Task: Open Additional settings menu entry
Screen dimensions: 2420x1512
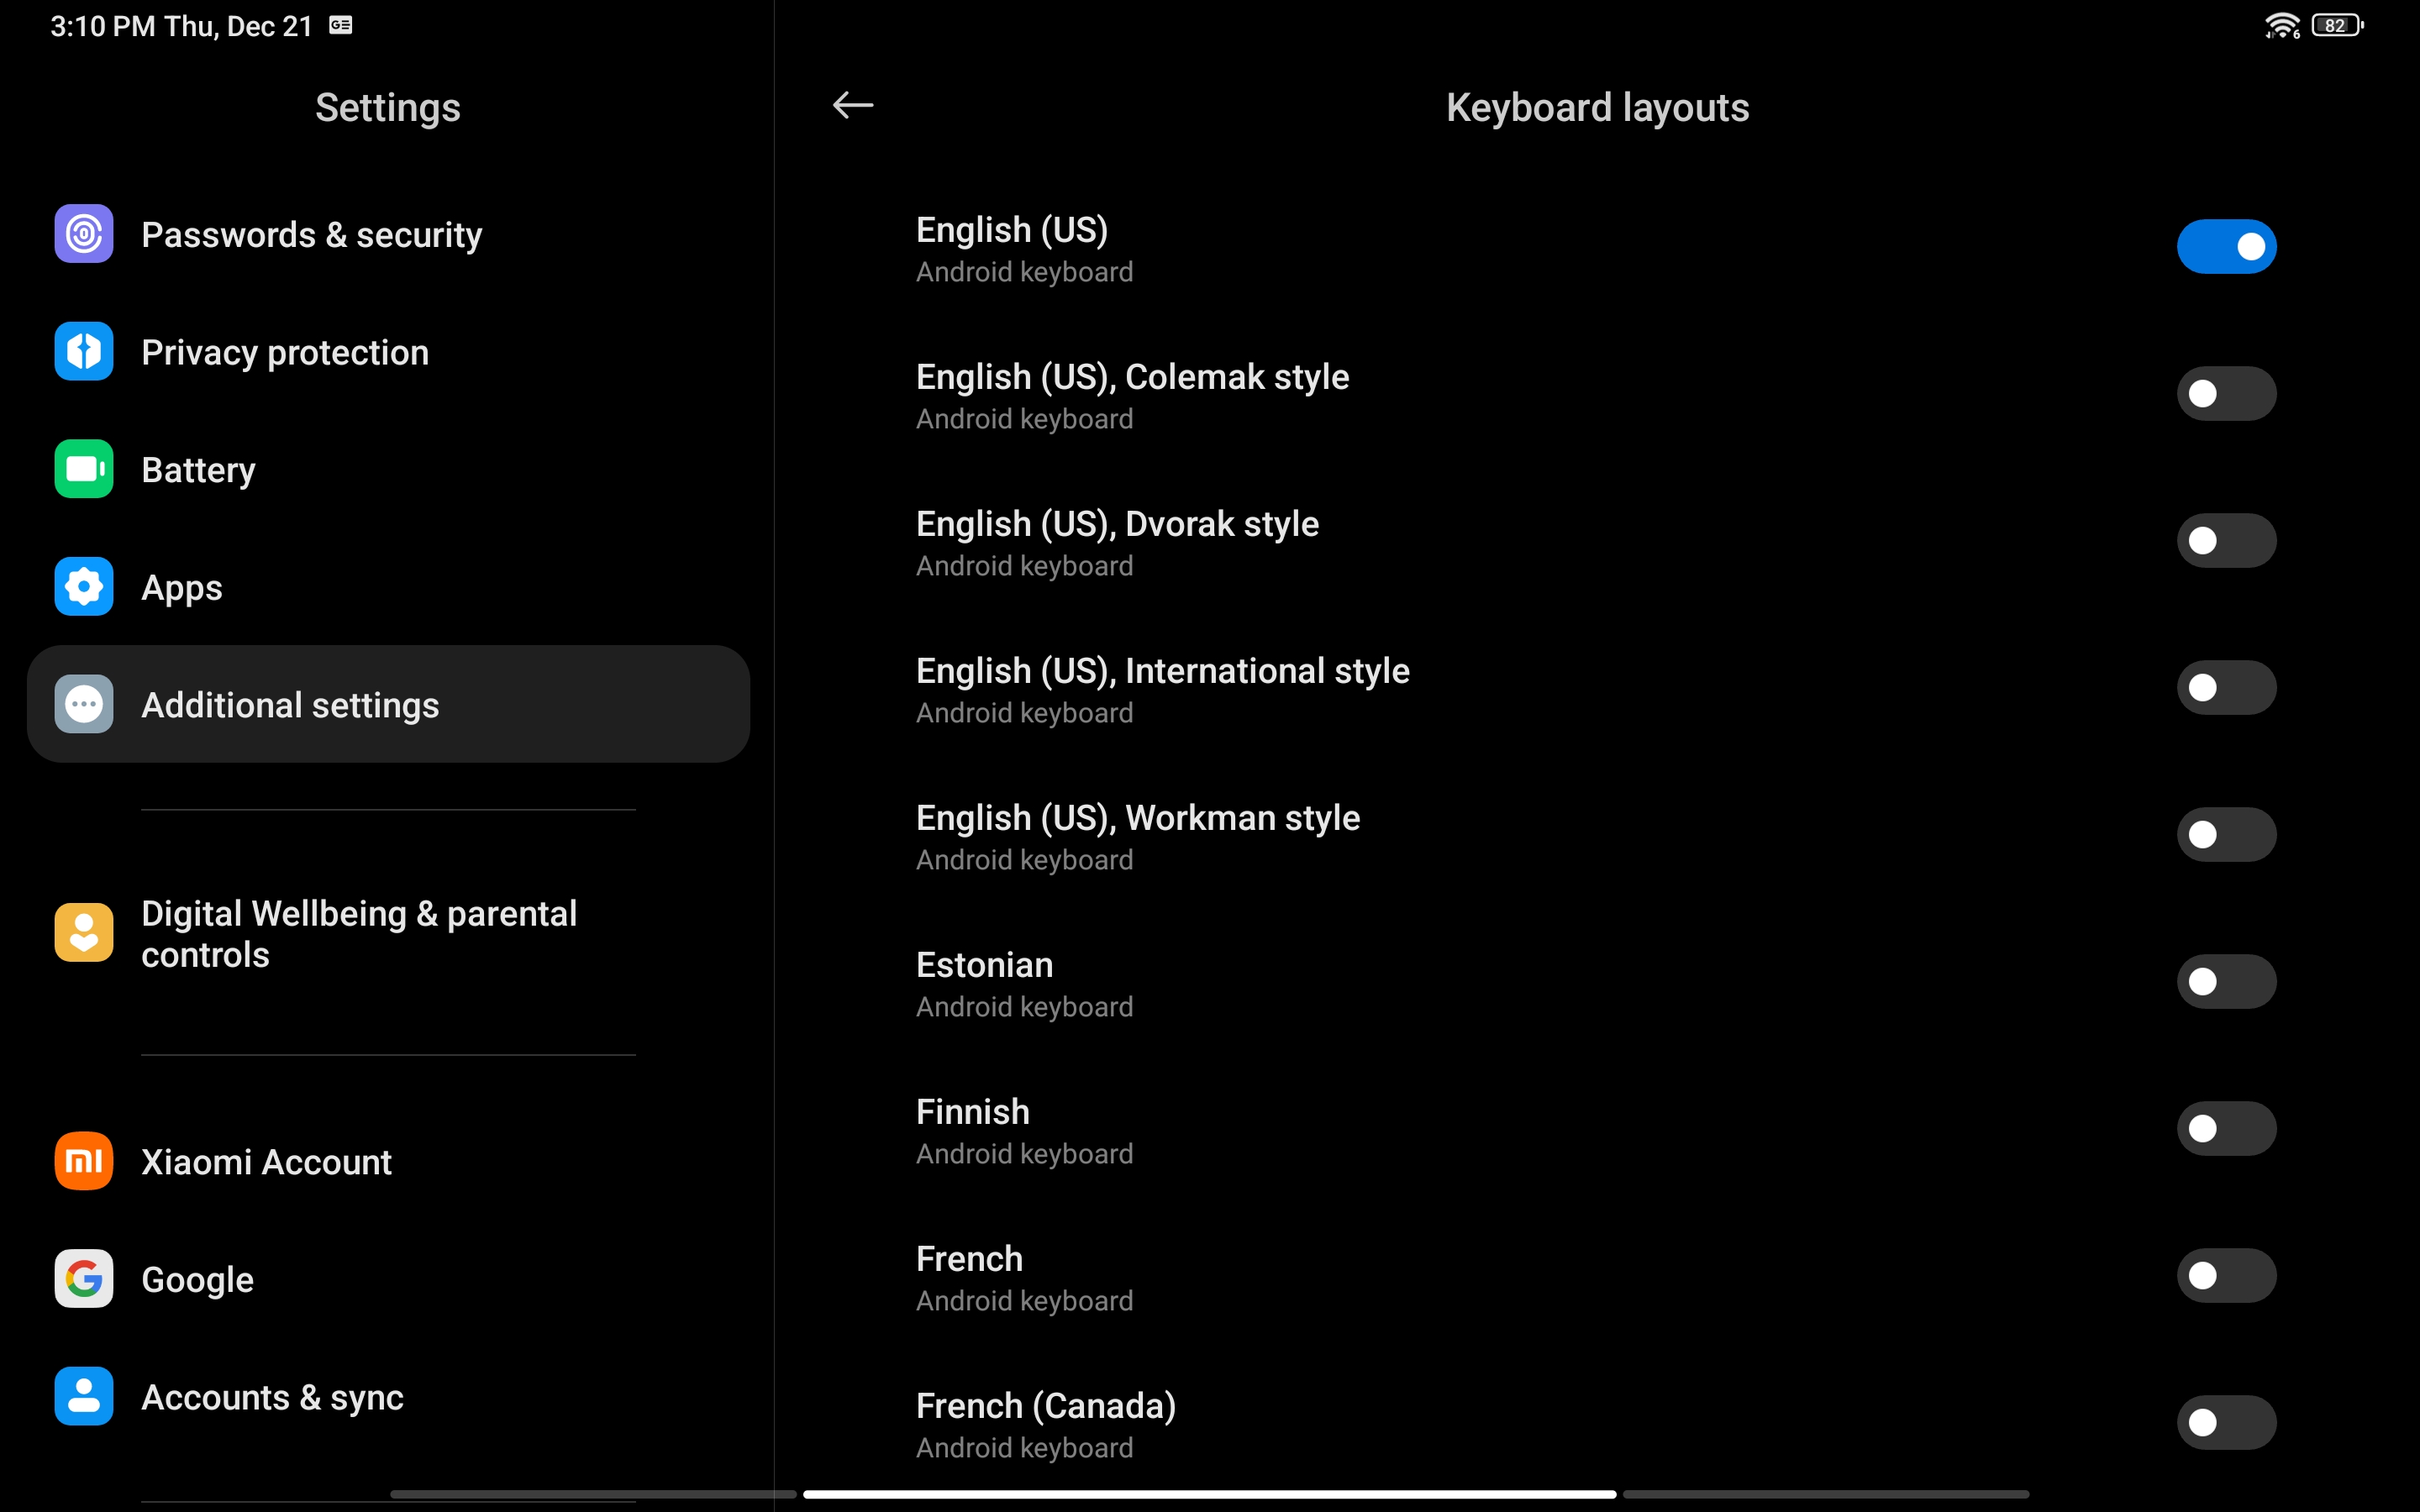Action: [389, 704]
